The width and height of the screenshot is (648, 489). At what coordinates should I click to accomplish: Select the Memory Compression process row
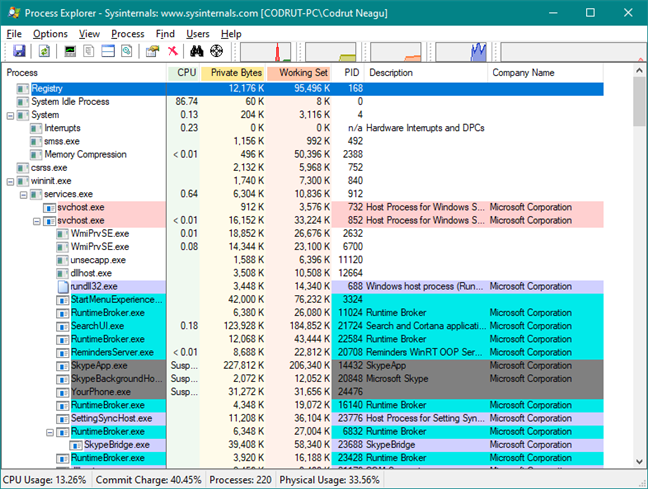[x=303, y=155]
